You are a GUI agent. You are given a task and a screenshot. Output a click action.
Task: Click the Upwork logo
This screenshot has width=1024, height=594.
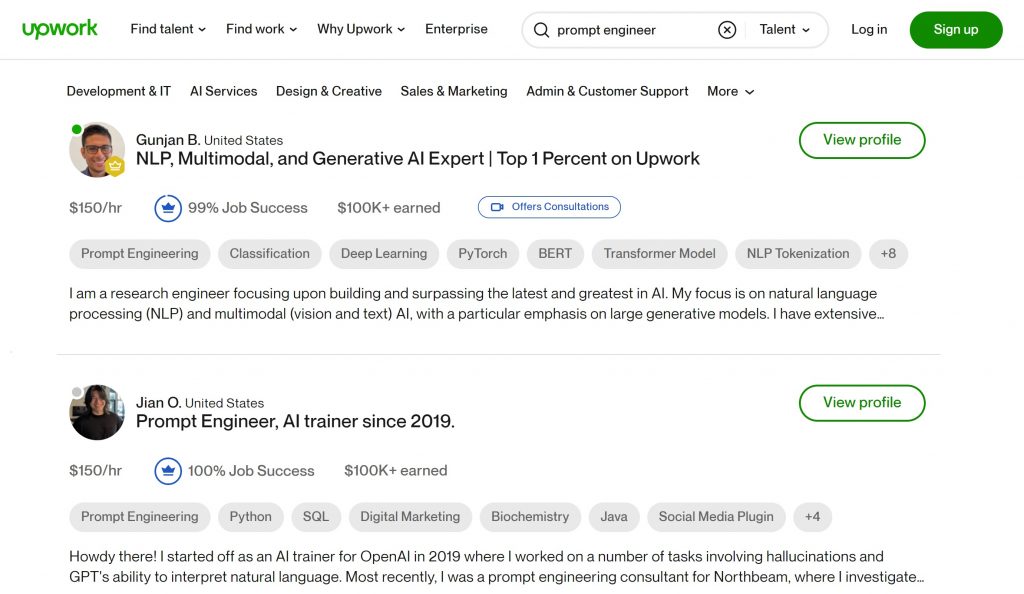click(60, 29)
